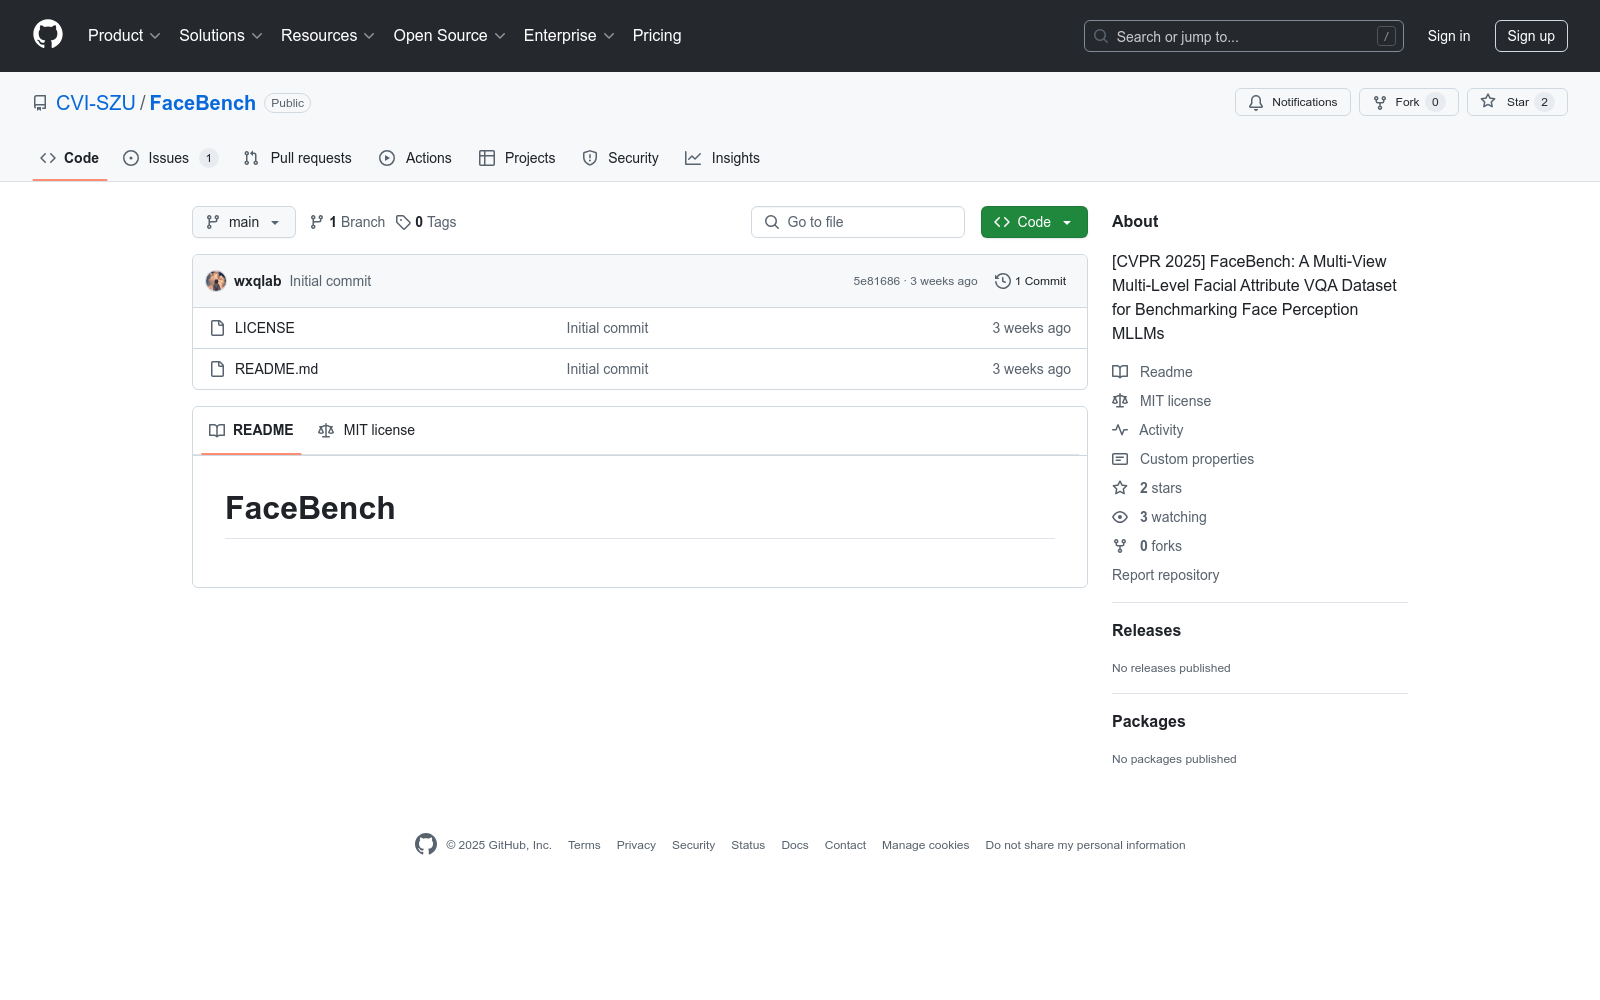Open the Status footer link

click(x=748, y=845)
